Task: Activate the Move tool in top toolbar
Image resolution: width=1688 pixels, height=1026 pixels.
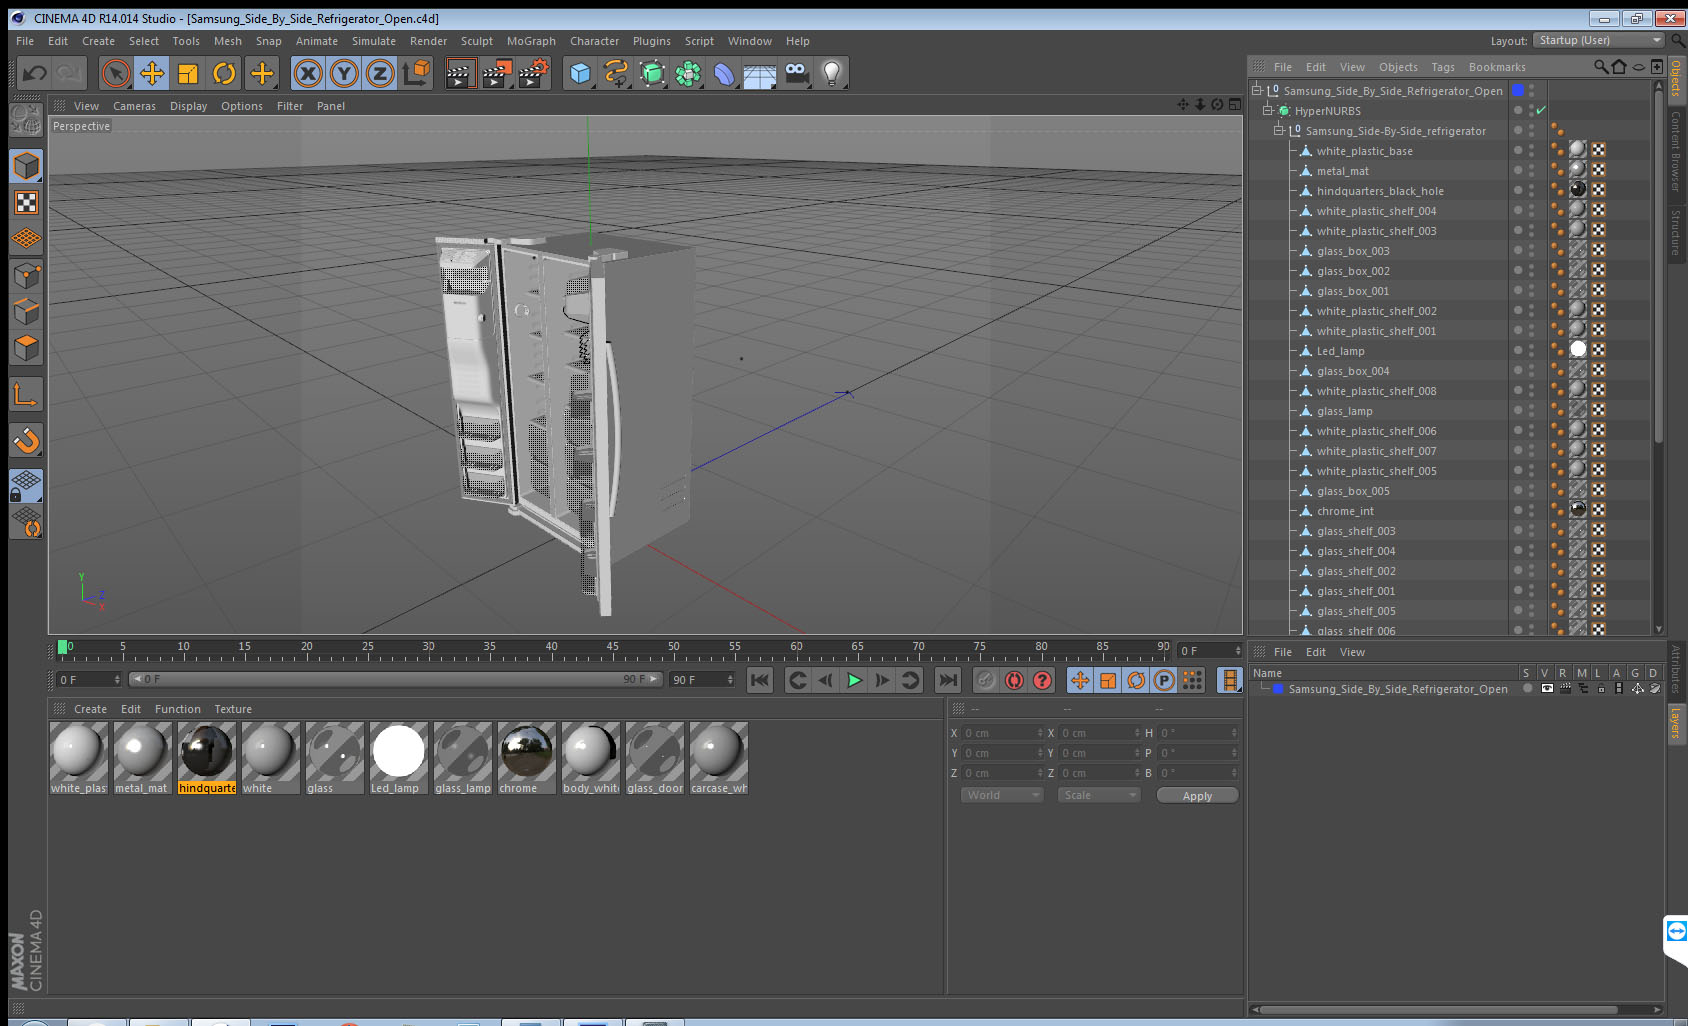Action: tap(152, 73)
